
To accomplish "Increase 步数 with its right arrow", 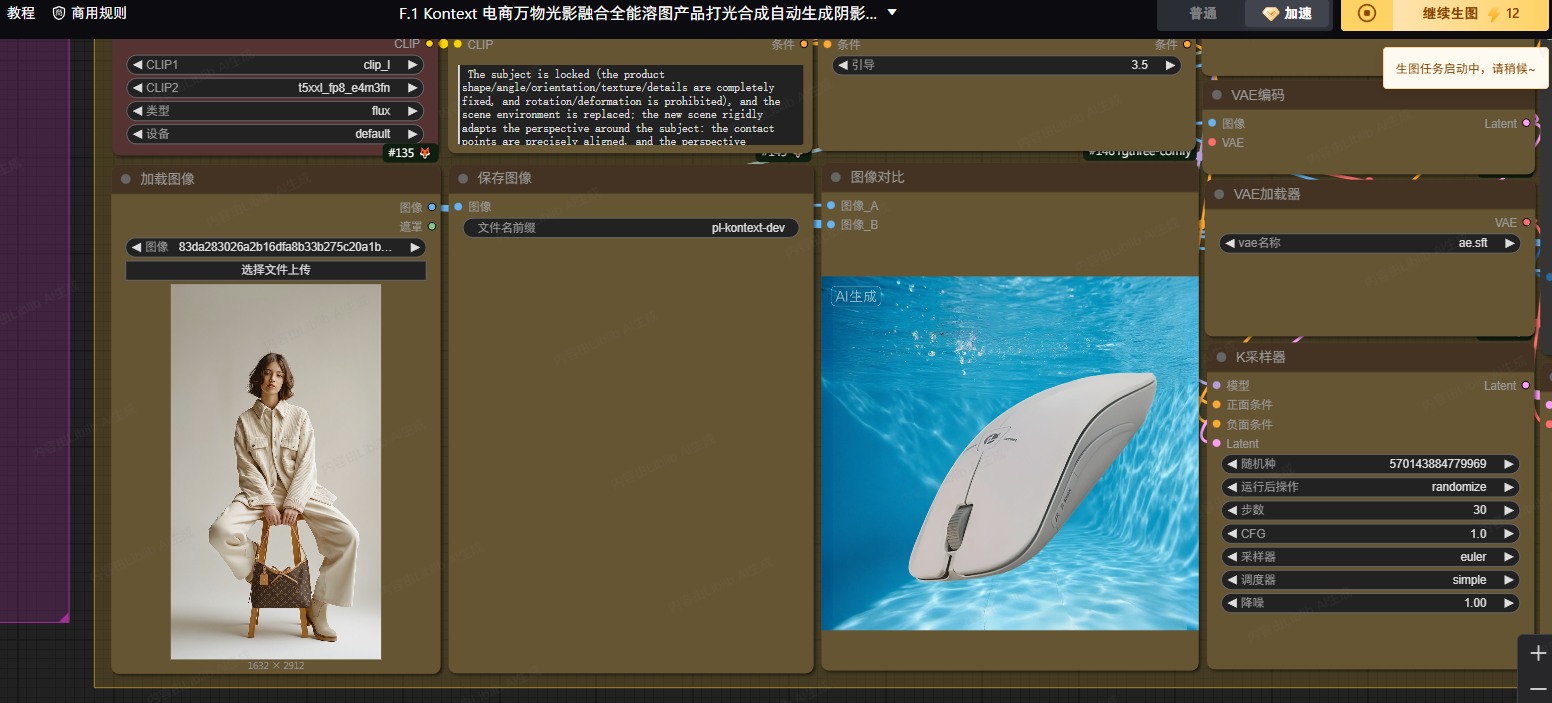I will tap(1509, 510).
